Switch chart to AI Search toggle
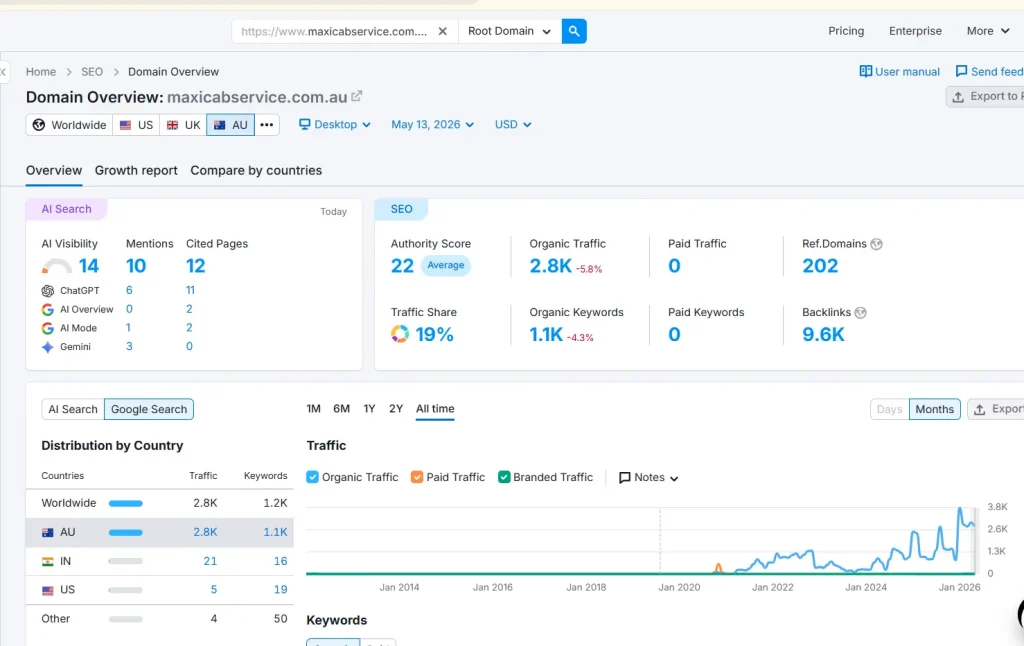 (x=72, y=409)
